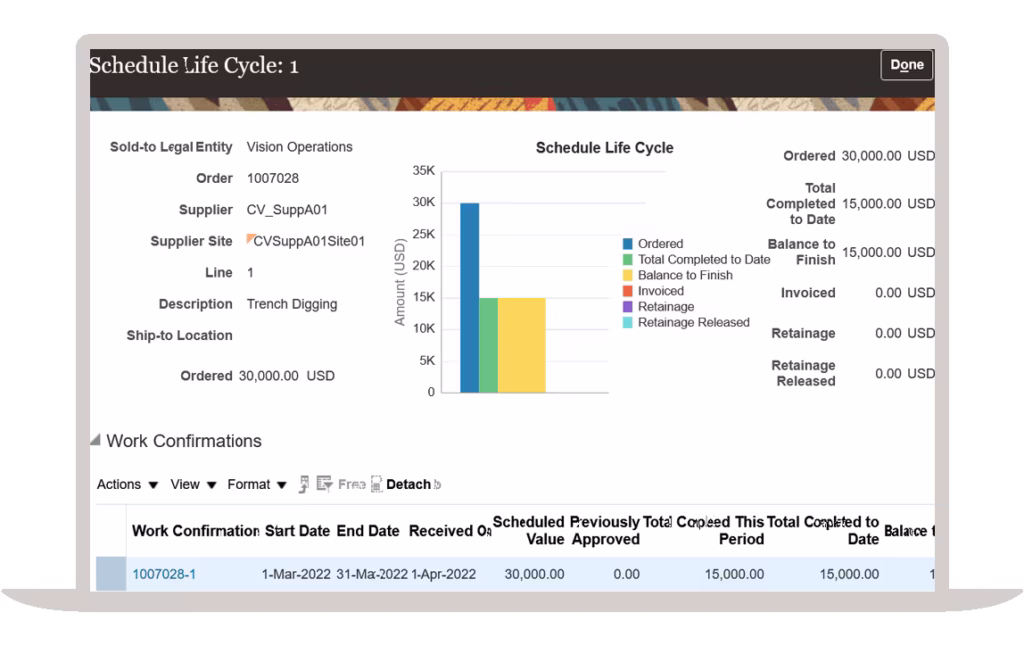Open the View dropdown menu

[193, 484]
